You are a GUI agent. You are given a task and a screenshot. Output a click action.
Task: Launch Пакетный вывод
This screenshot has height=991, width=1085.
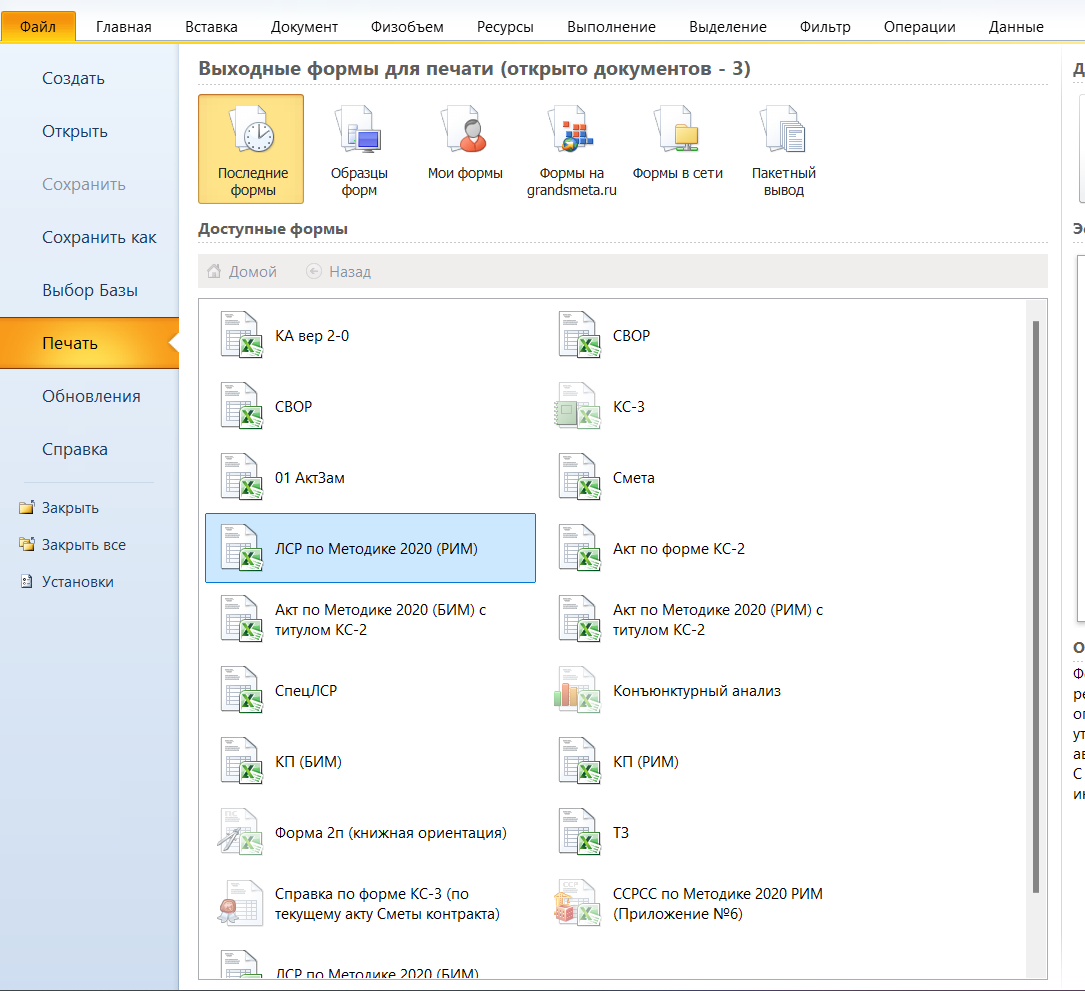(783, 150)
